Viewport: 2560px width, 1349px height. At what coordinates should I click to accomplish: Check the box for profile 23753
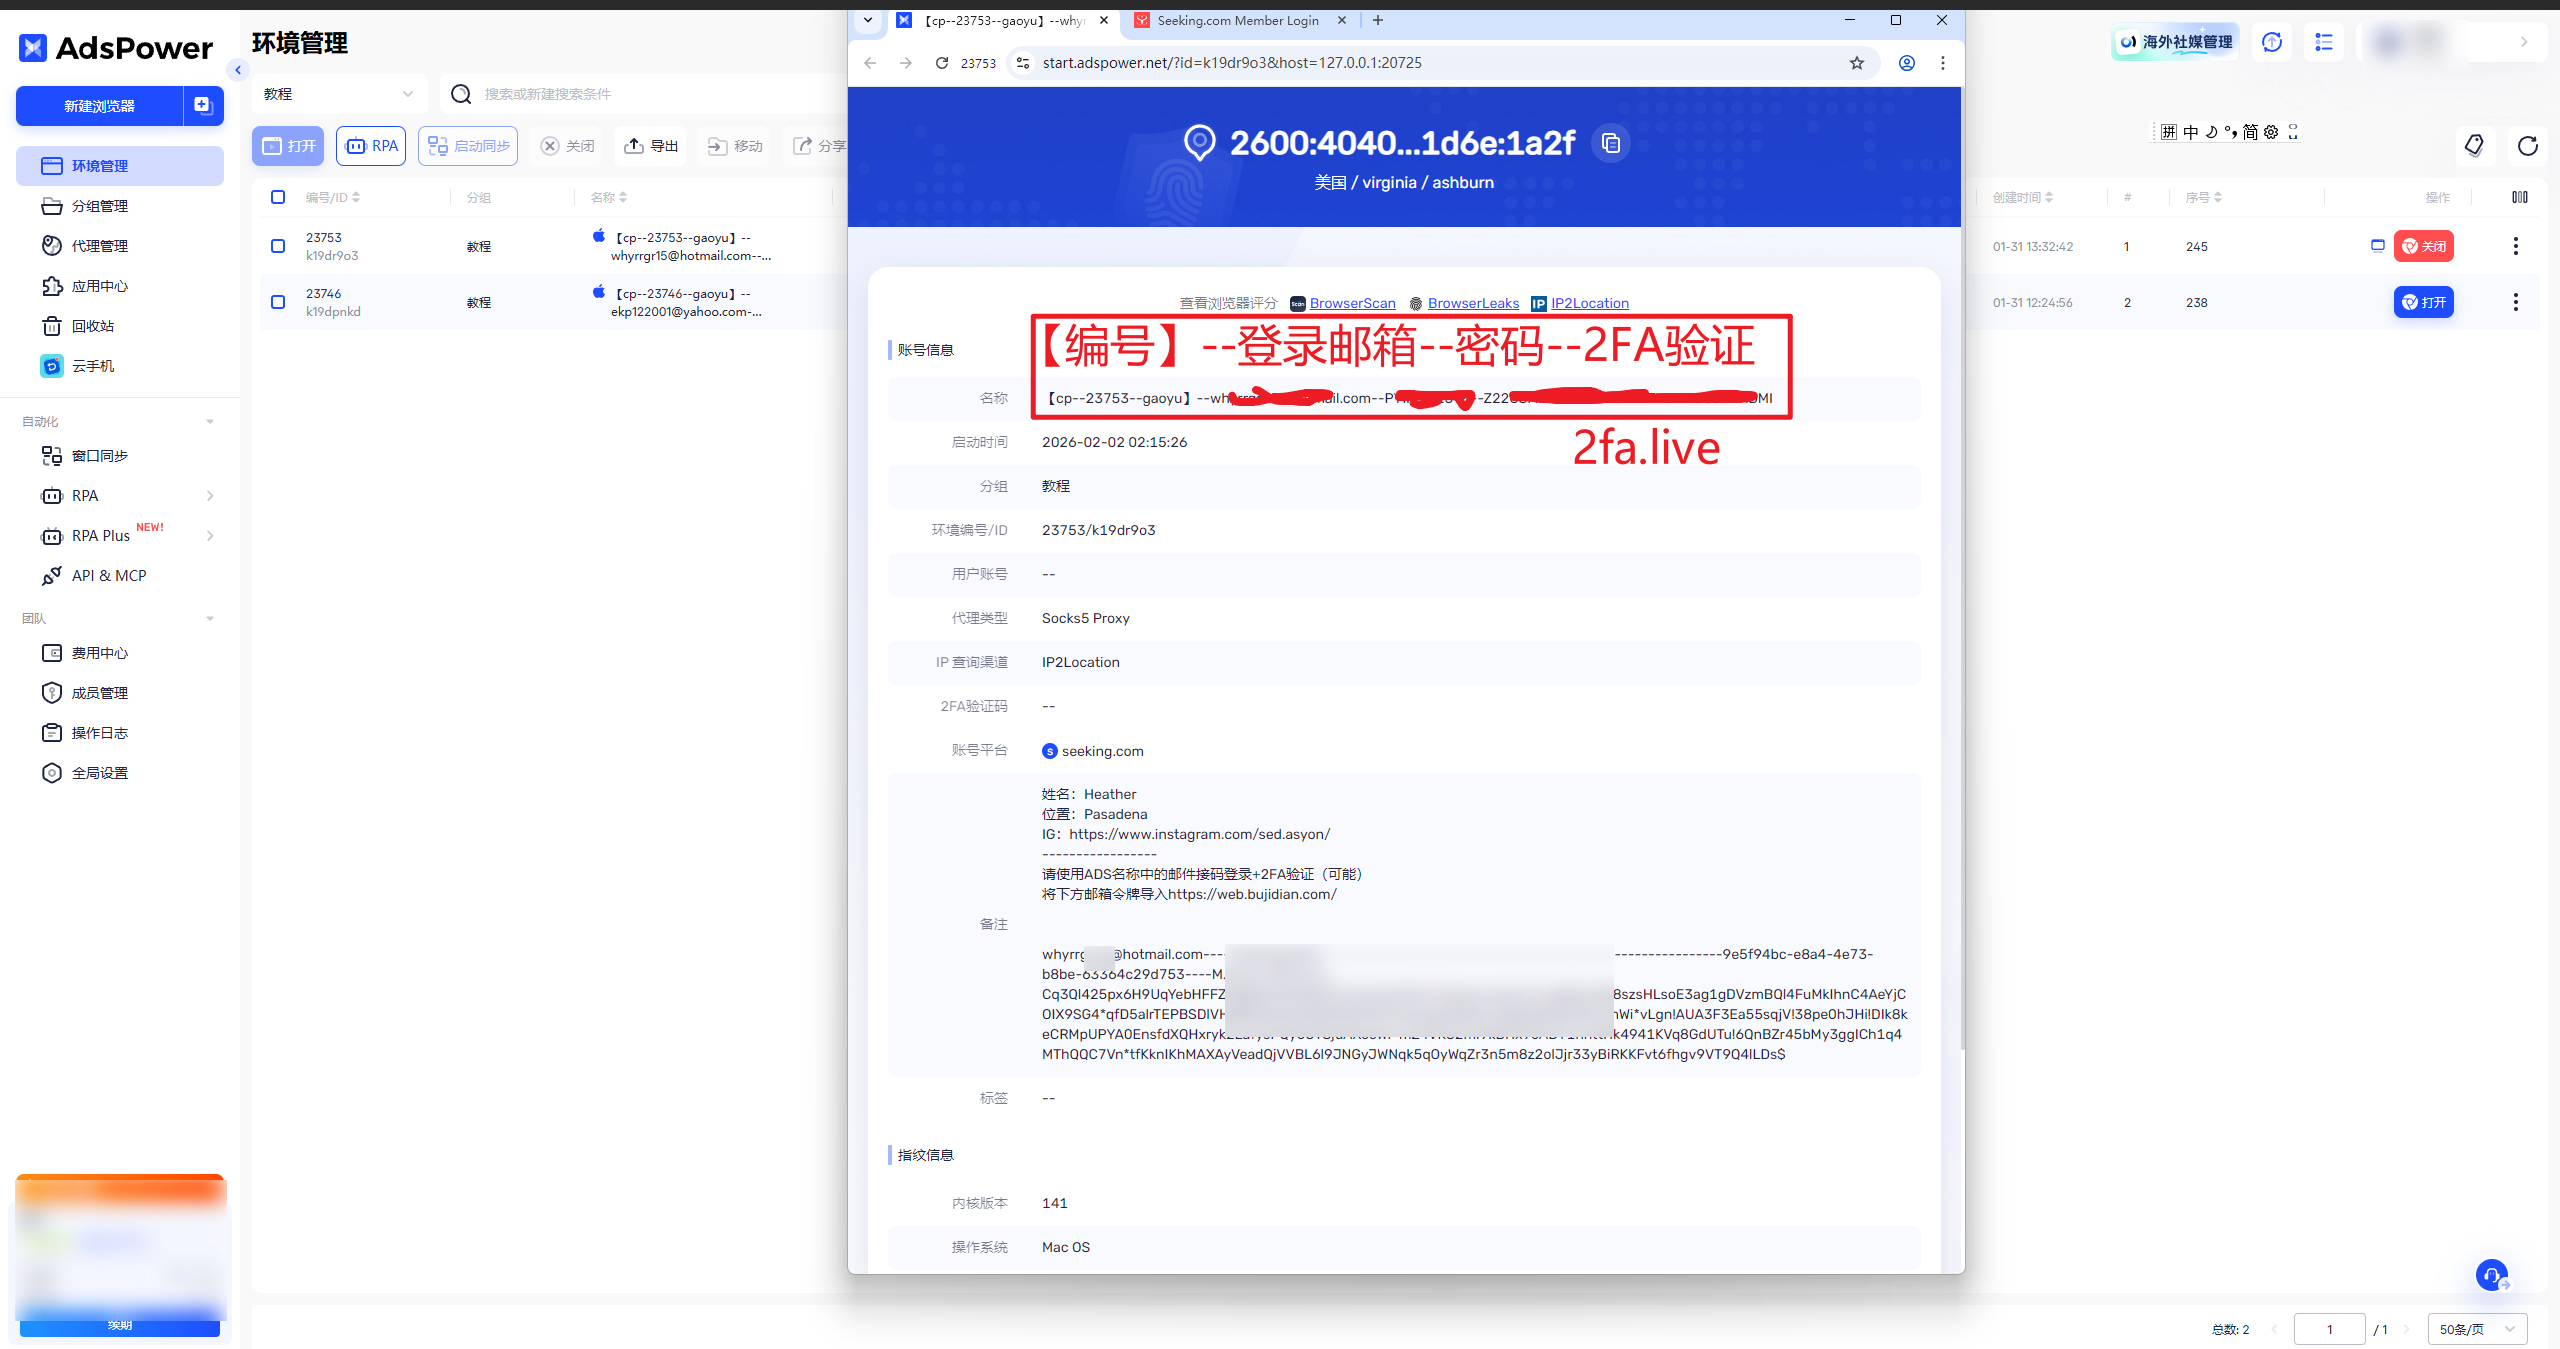point(278,246)
